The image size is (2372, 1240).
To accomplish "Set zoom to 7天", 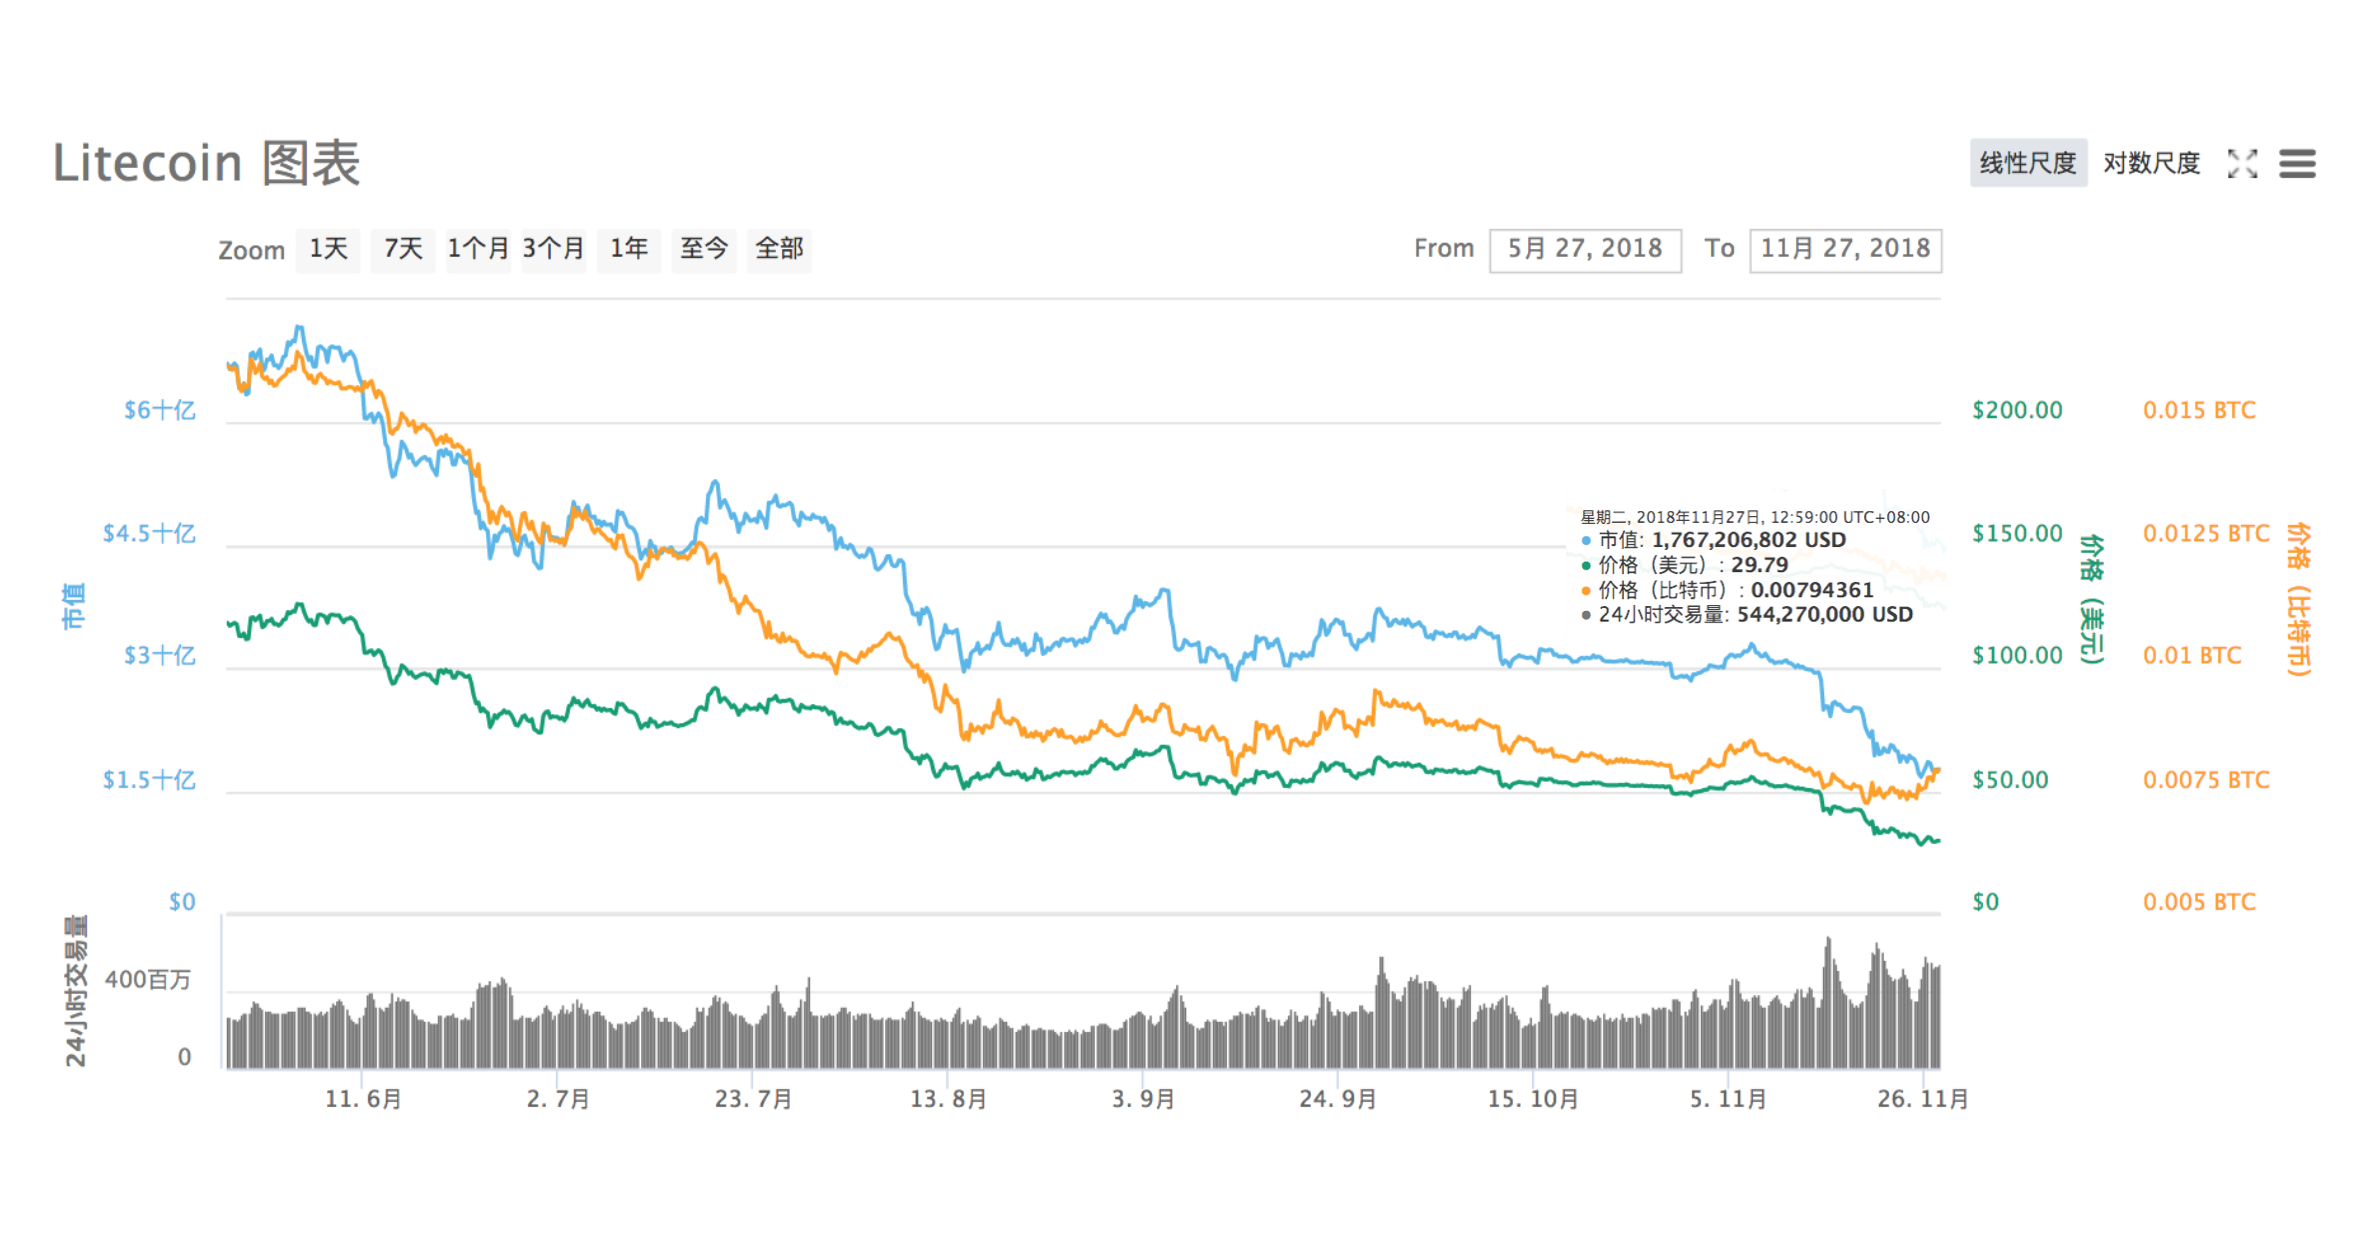I will point(403,249).
